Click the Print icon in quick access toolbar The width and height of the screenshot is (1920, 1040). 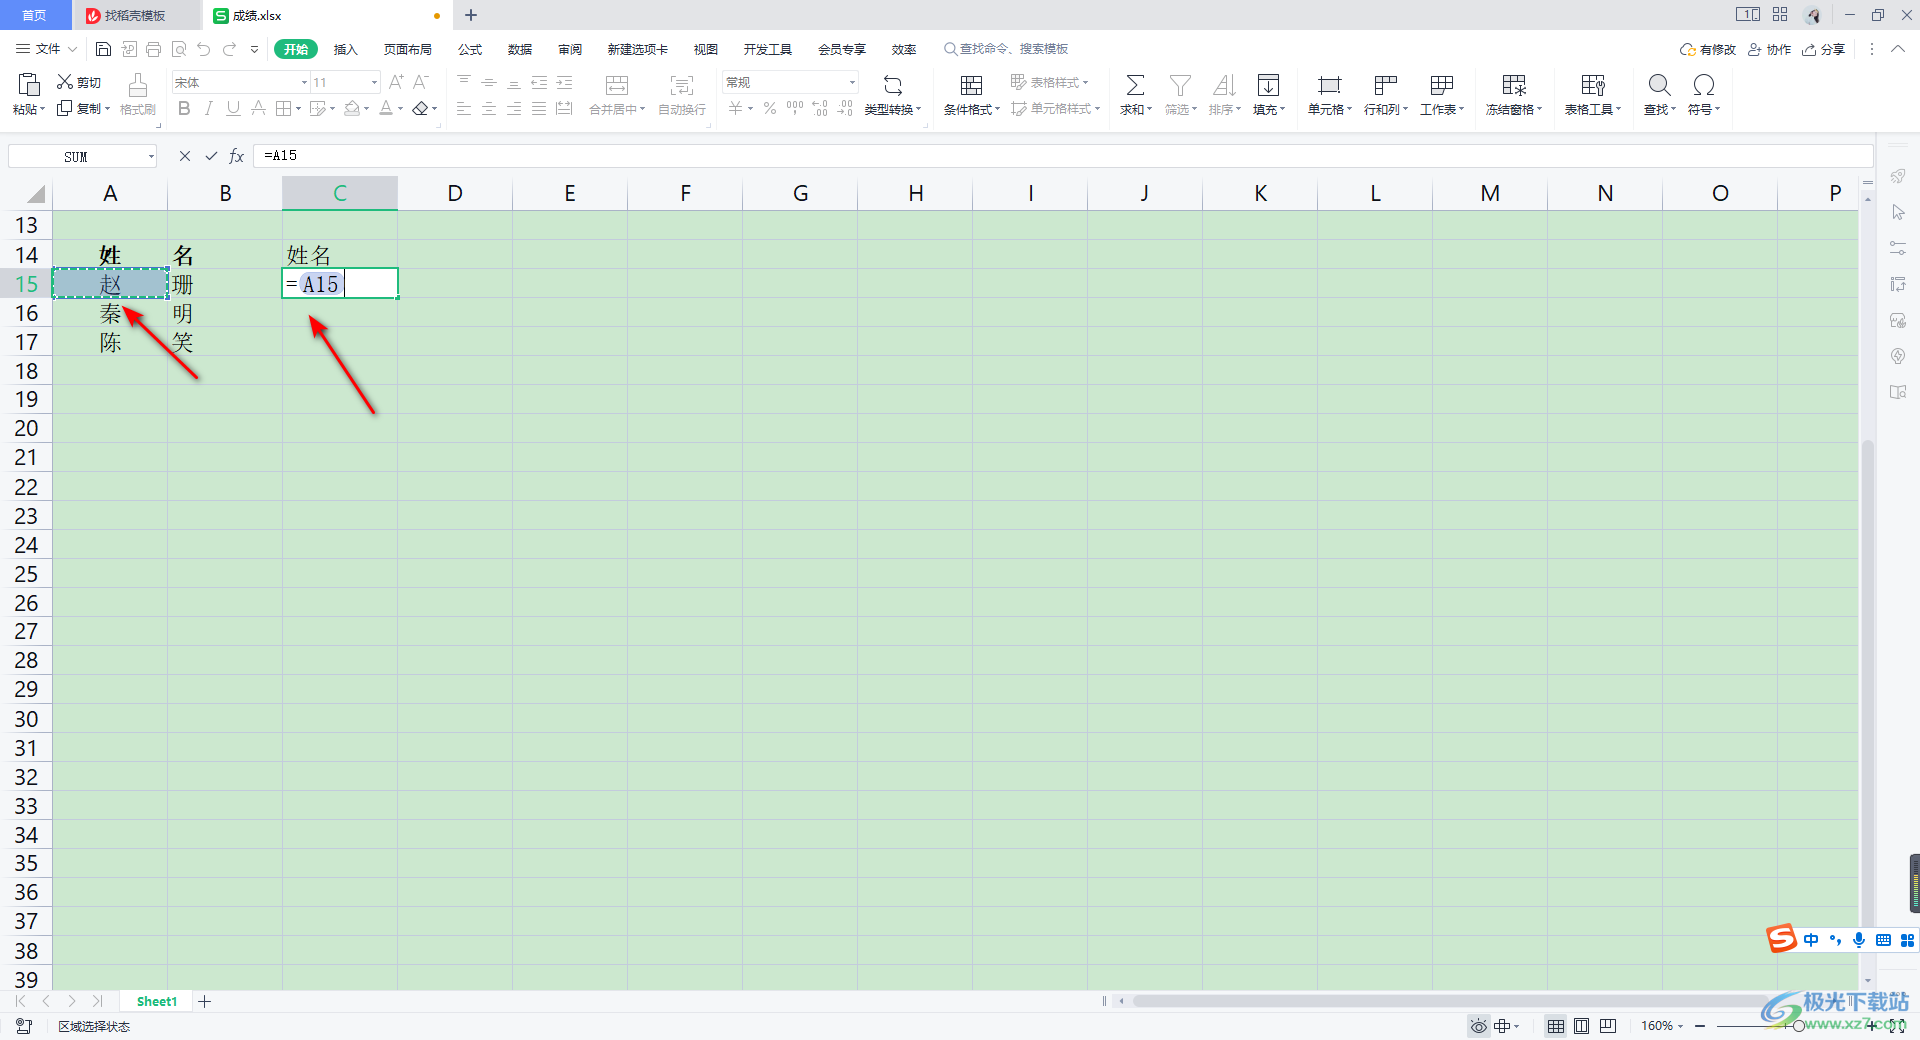[153, 49]
